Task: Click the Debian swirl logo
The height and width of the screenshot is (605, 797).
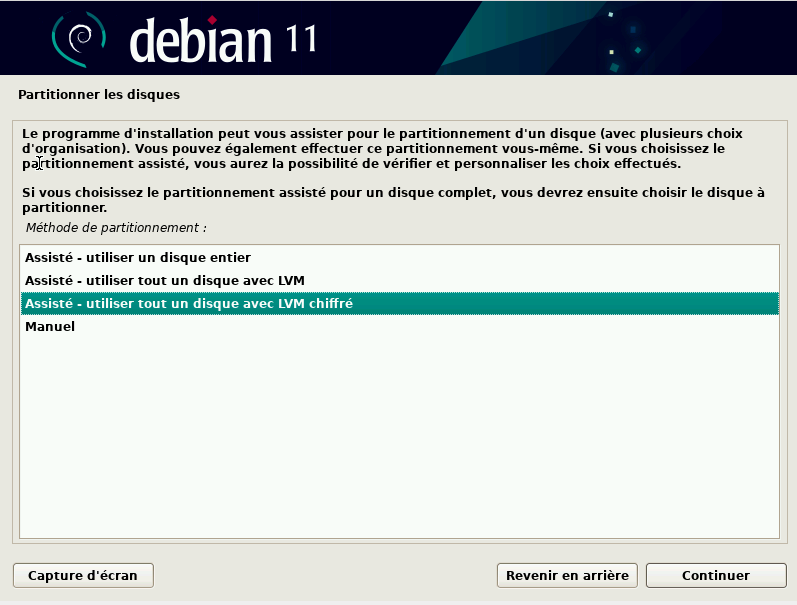Action: tap(78, 38)
